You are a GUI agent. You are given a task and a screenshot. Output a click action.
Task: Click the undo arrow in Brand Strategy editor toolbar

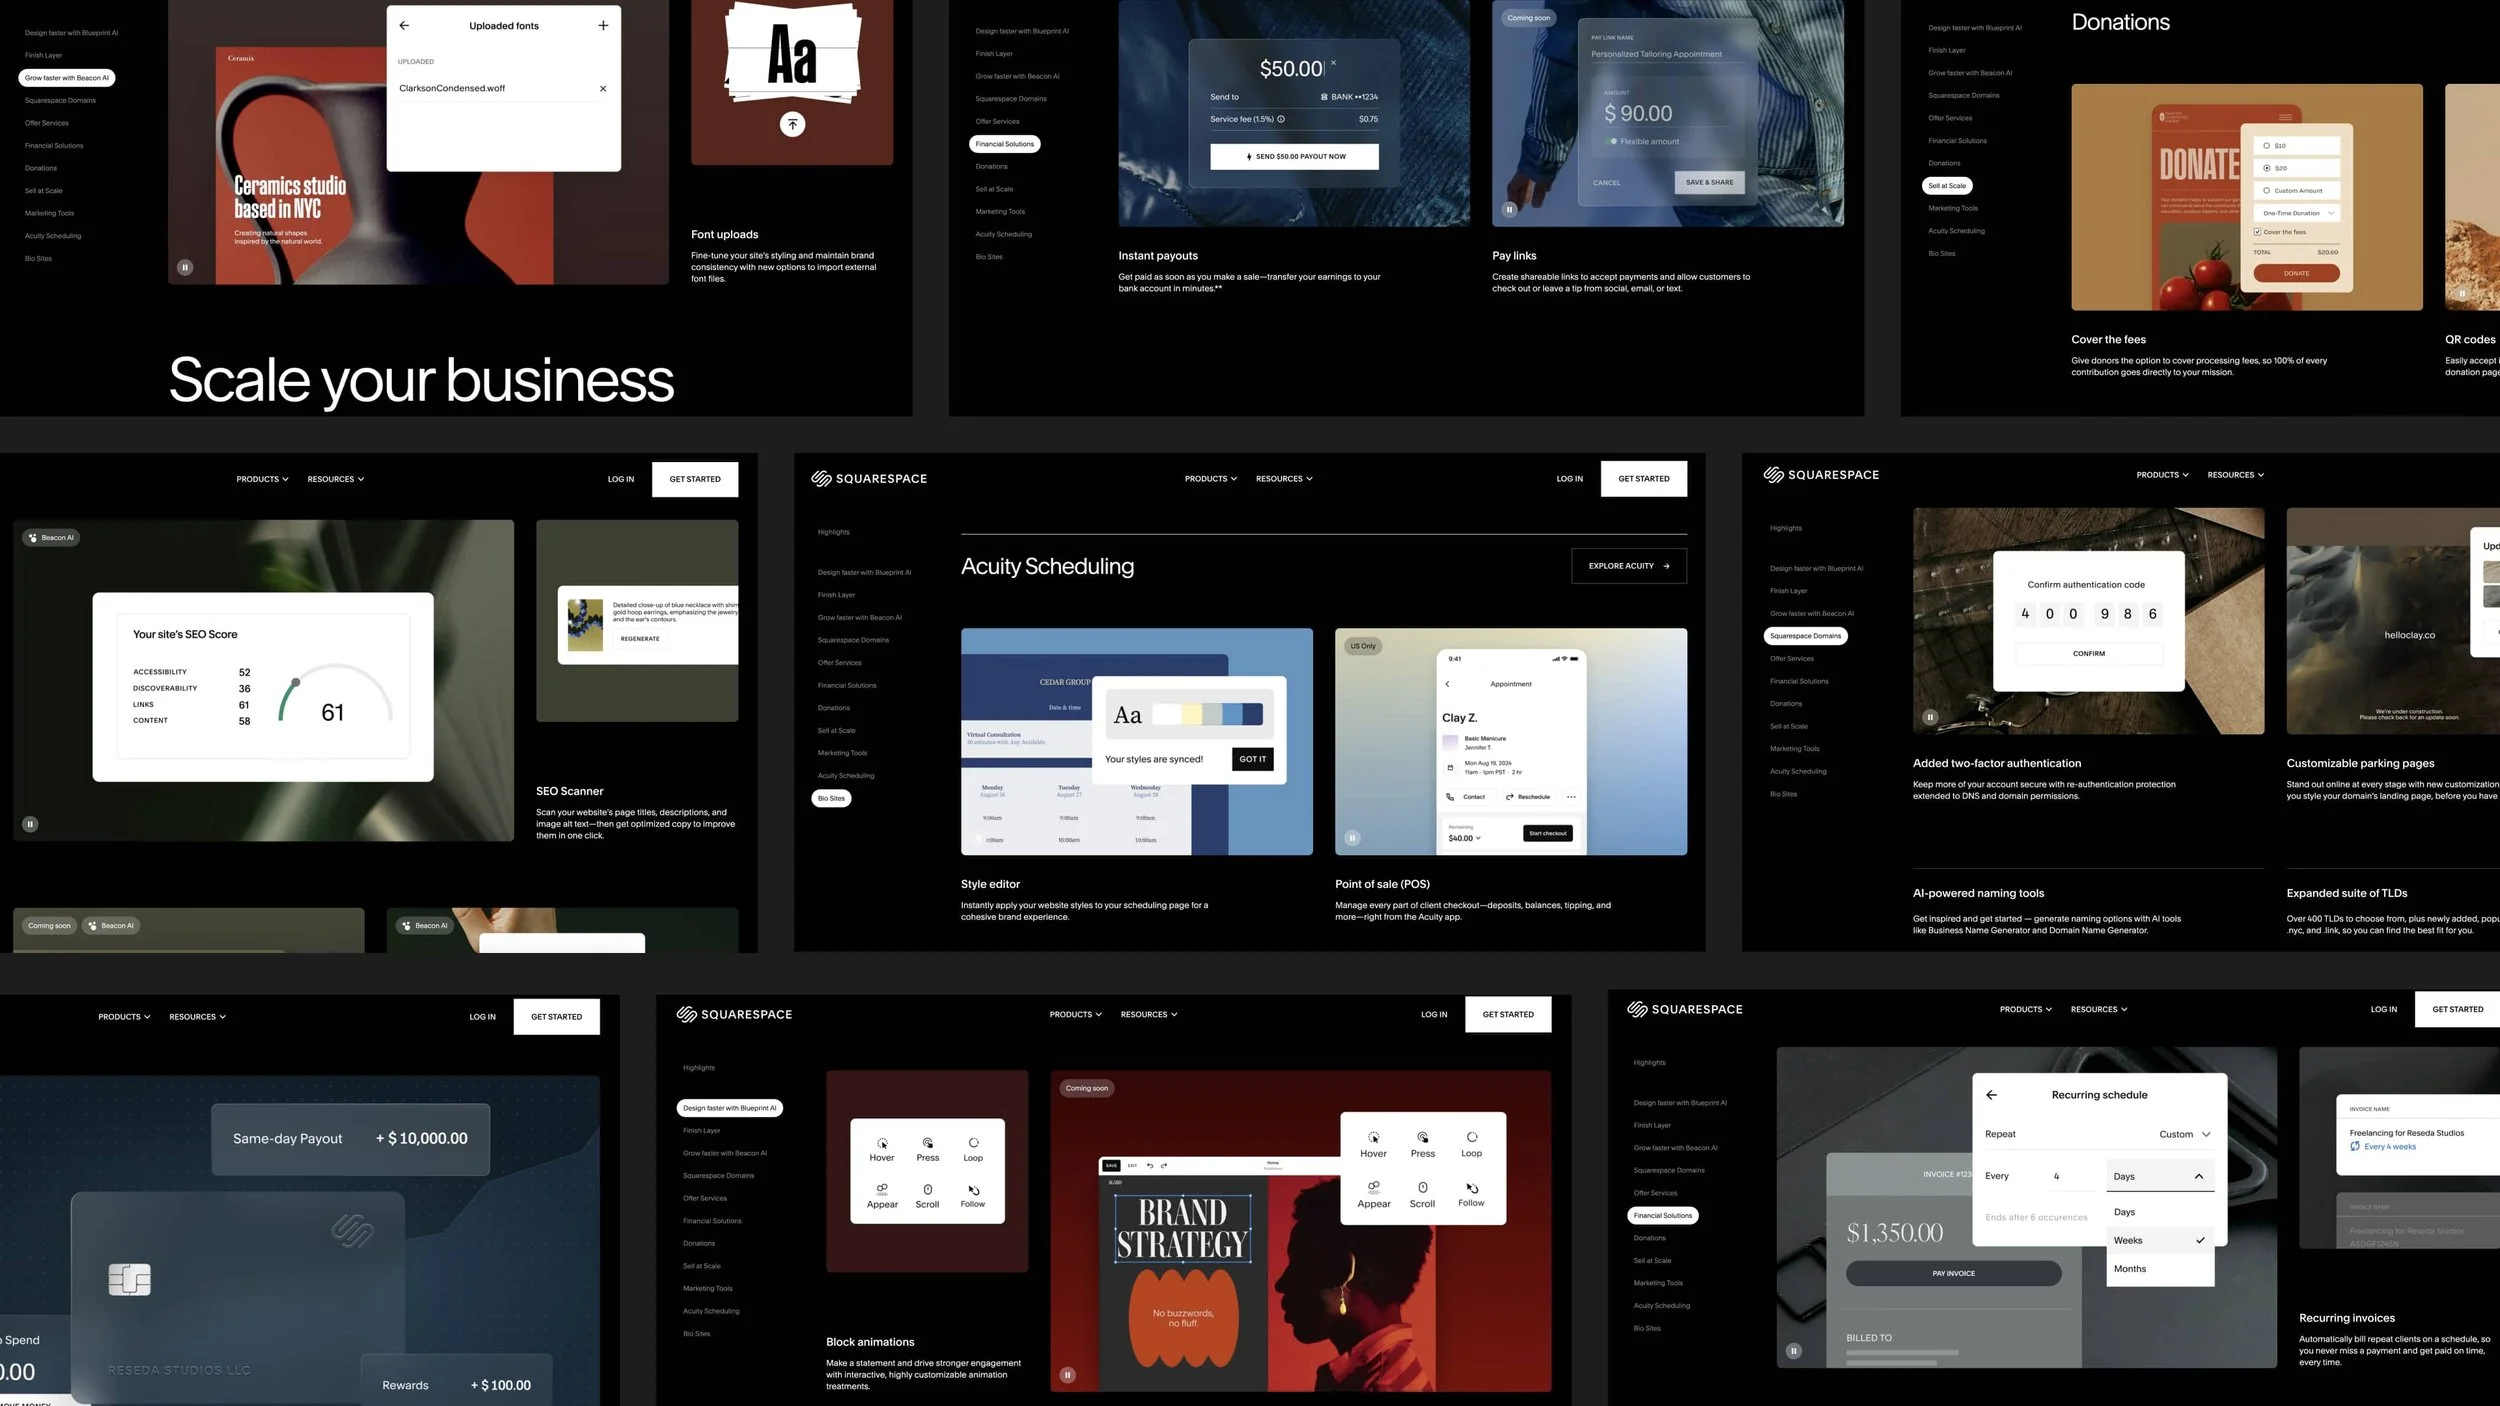(x=1150, y=1165)
